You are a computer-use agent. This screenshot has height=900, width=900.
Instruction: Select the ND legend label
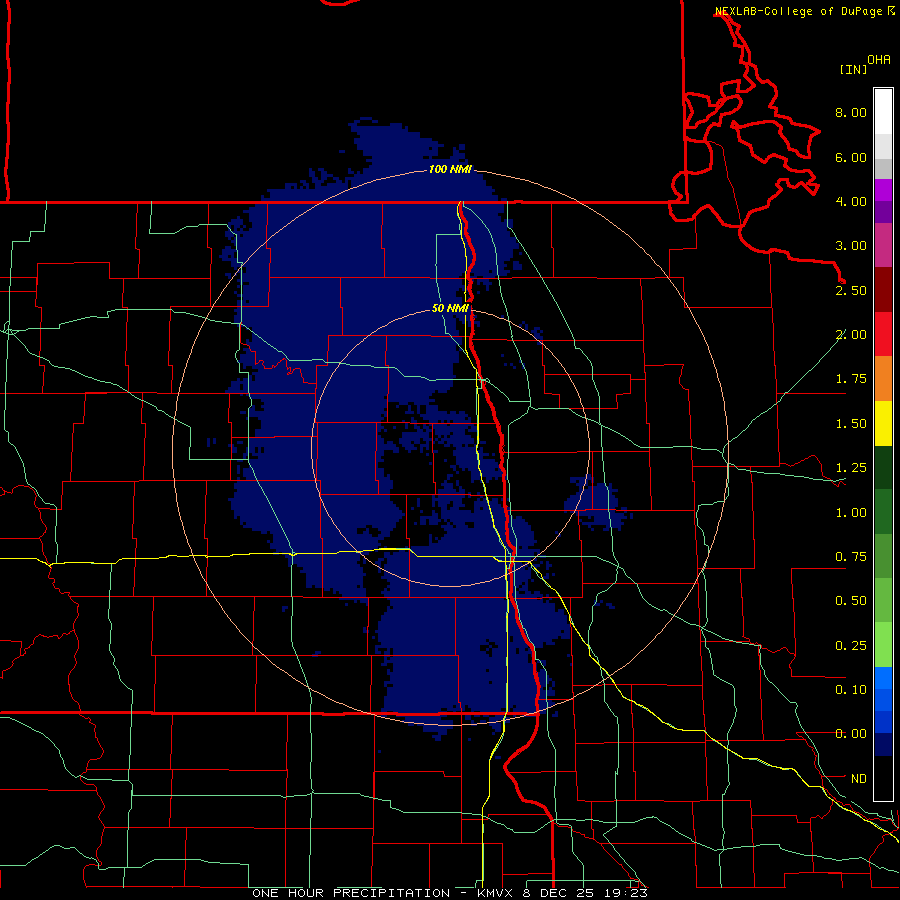point(859,779)
